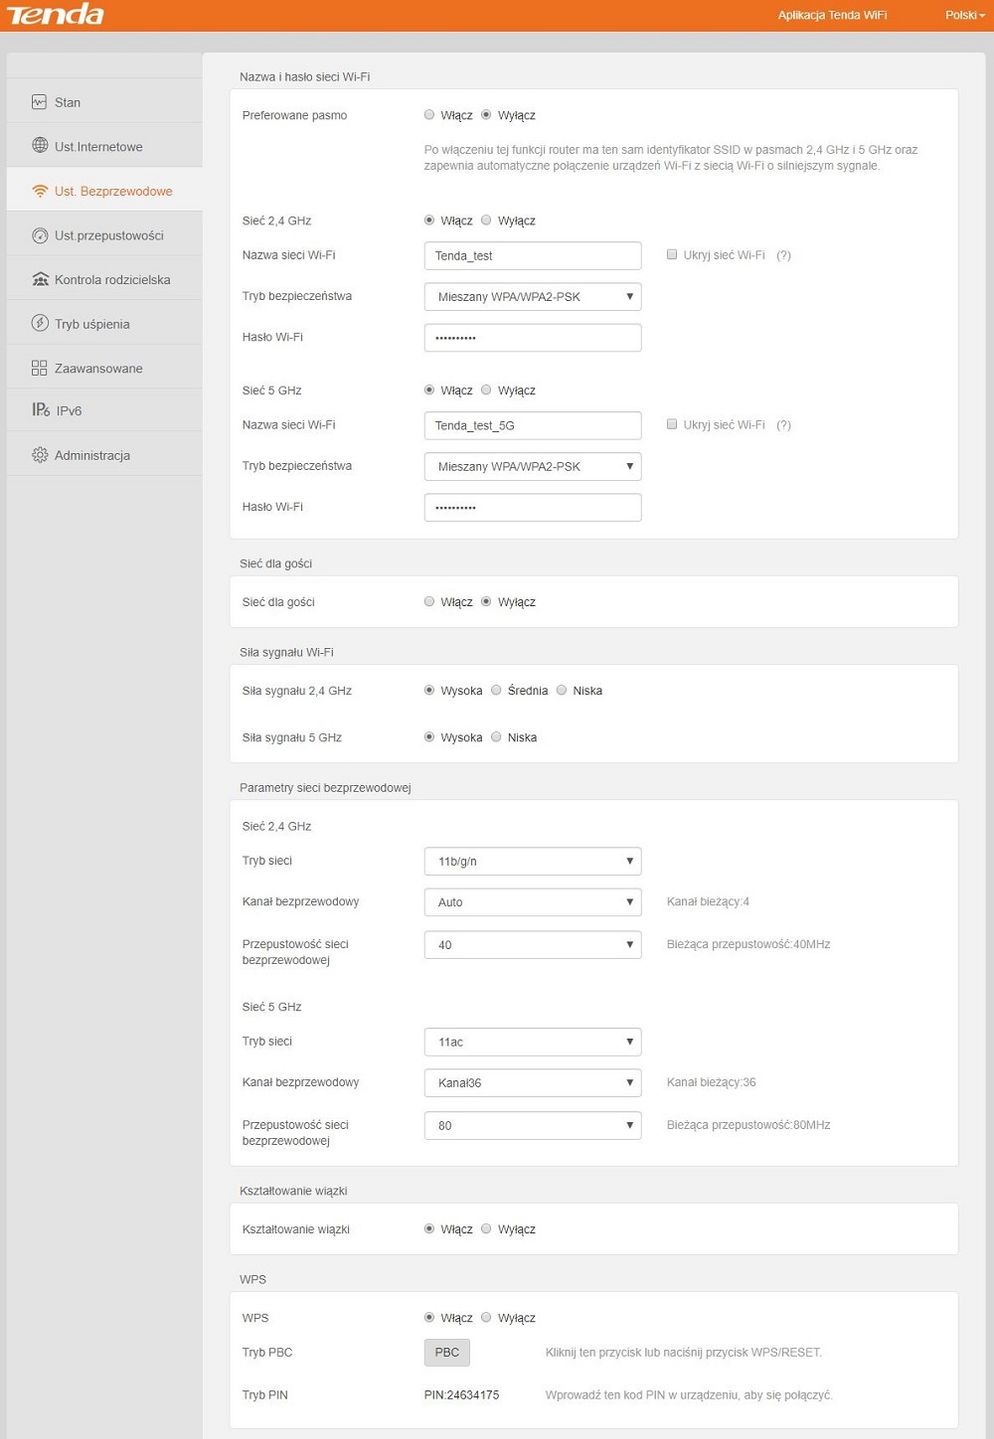Open the Administracja page
The height and width of the screenshot is (1439, 994).
click(104, 455)
